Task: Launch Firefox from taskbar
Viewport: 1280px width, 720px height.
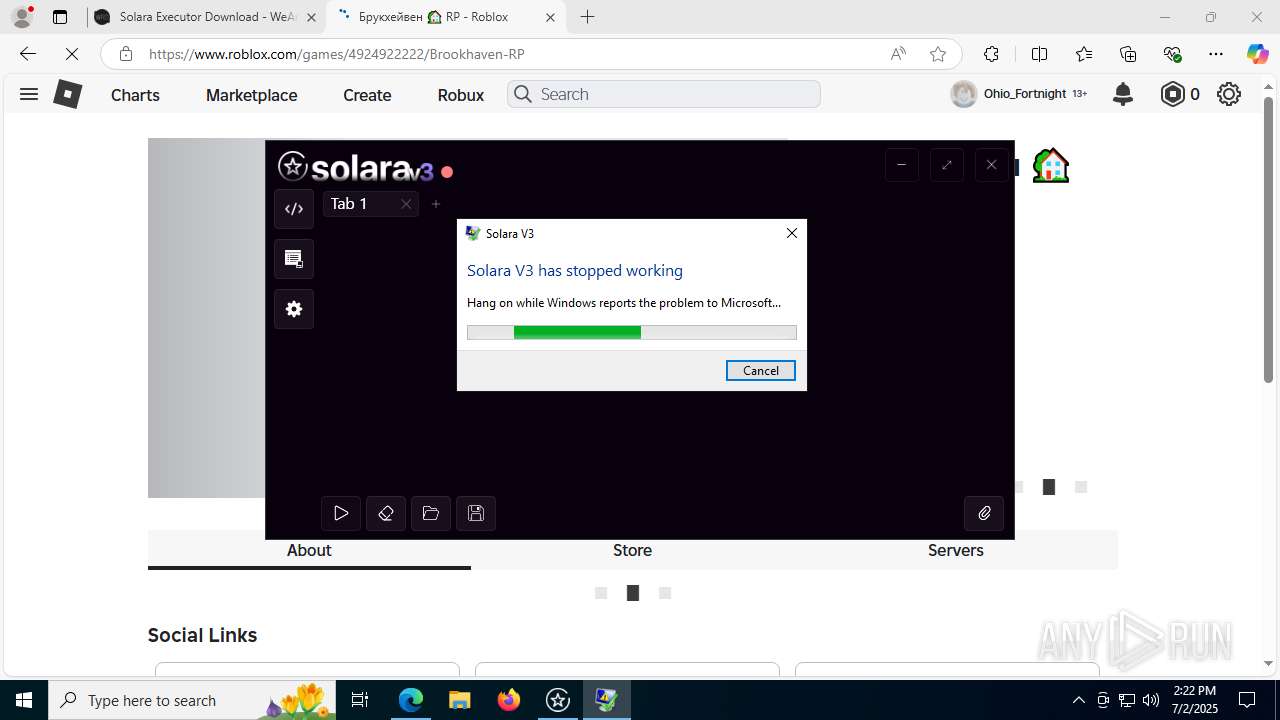Action: pos(509,700)
